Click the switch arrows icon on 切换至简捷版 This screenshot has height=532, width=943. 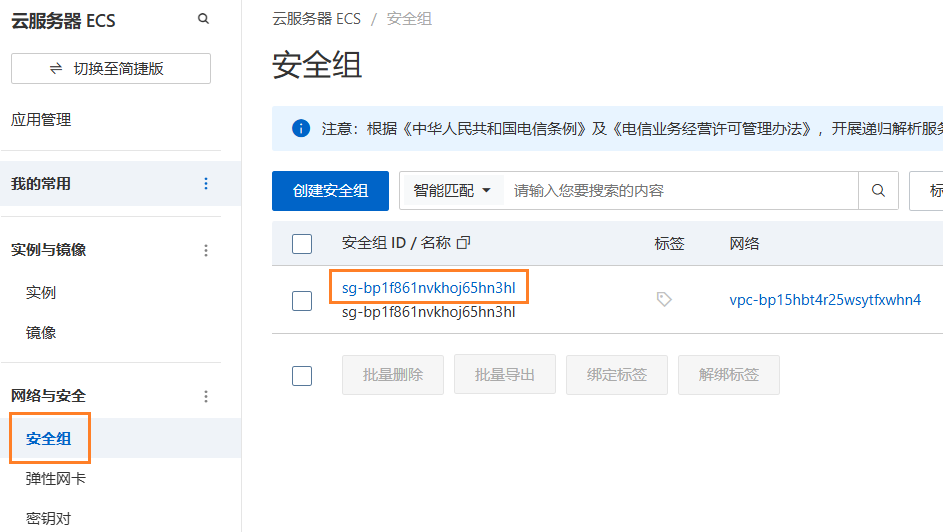click(x=56, y=69)
